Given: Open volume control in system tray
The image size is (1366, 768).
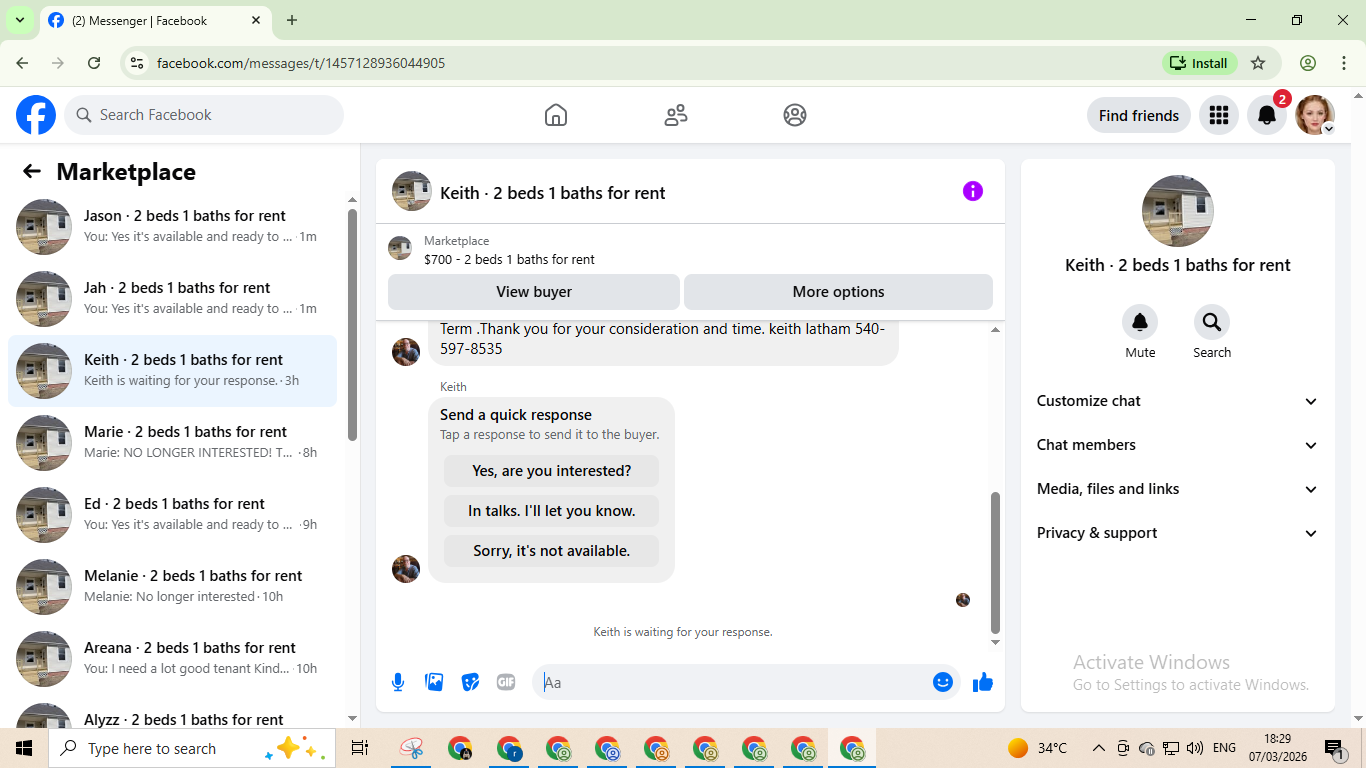Looking at the screenshot, I should point(1194,748).
